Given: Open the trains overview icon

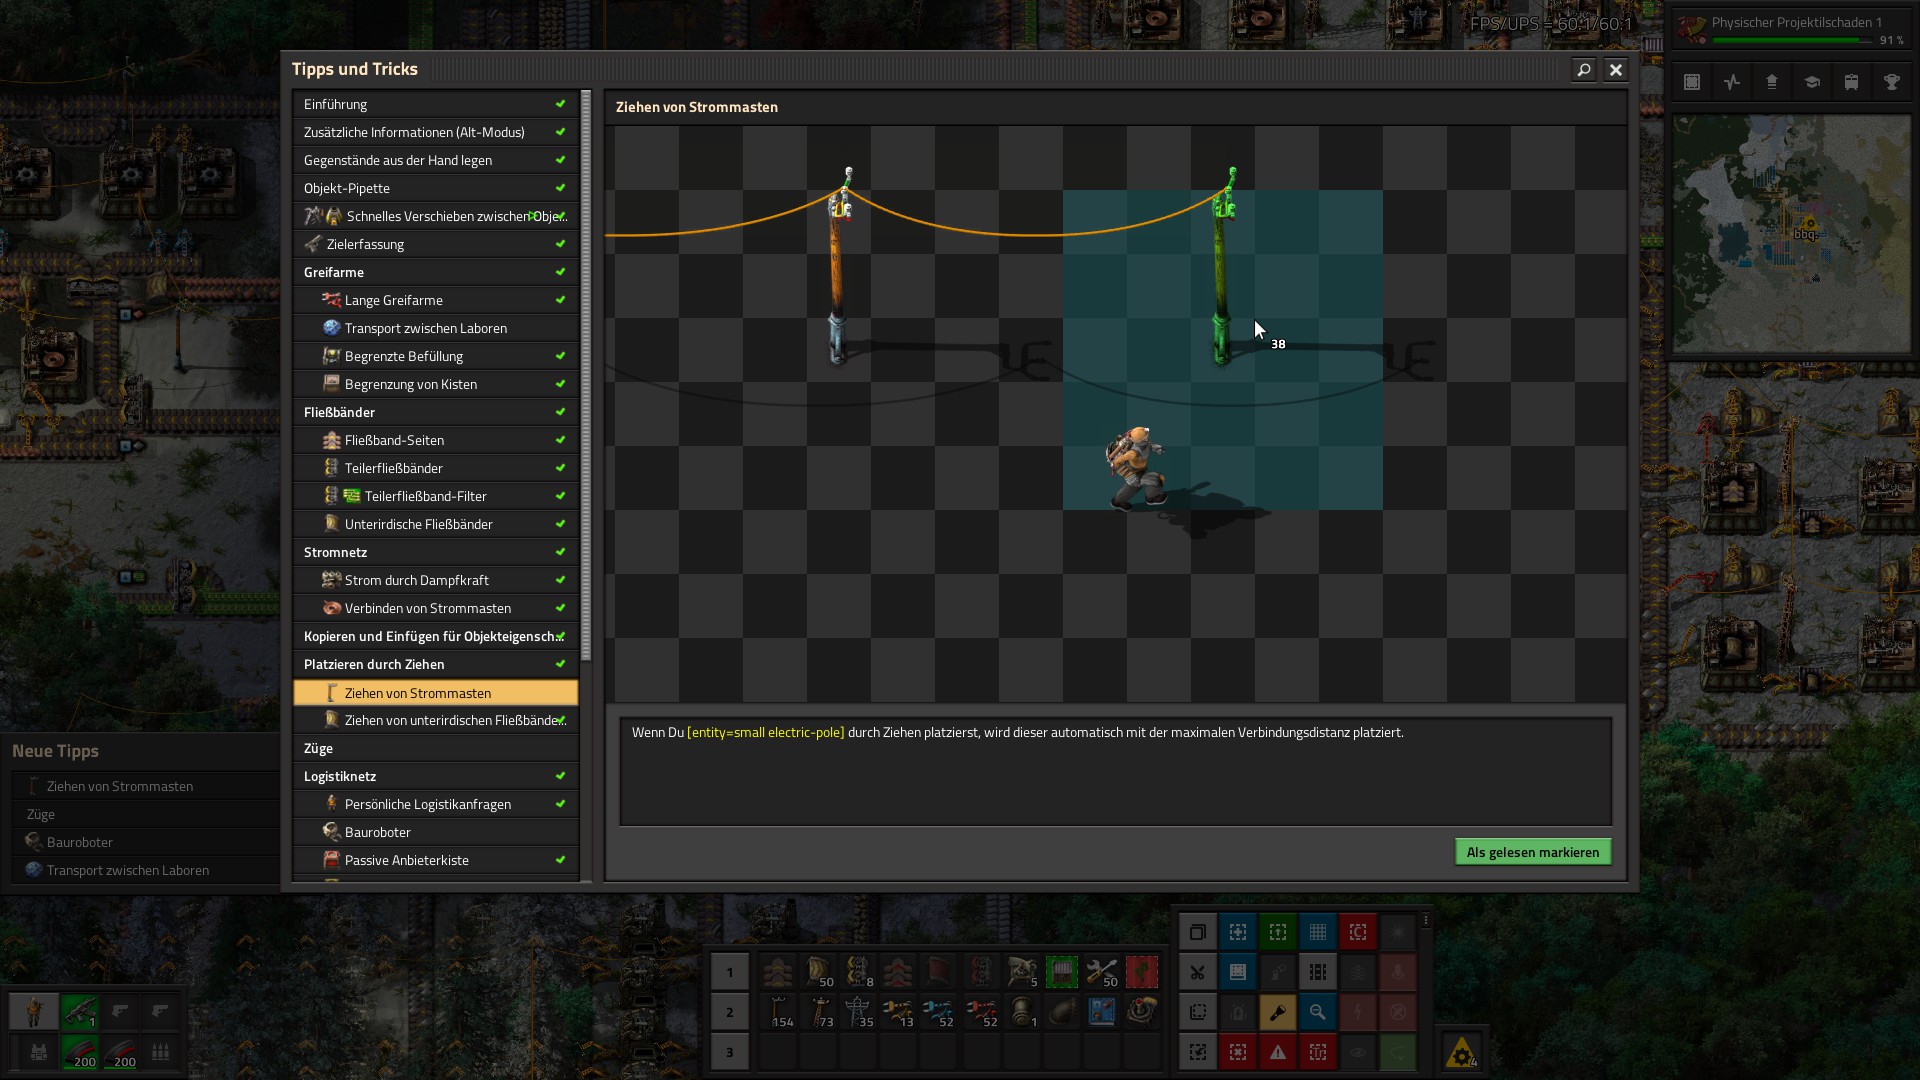Looking at the screenshot, I should tap(1852, 83).
